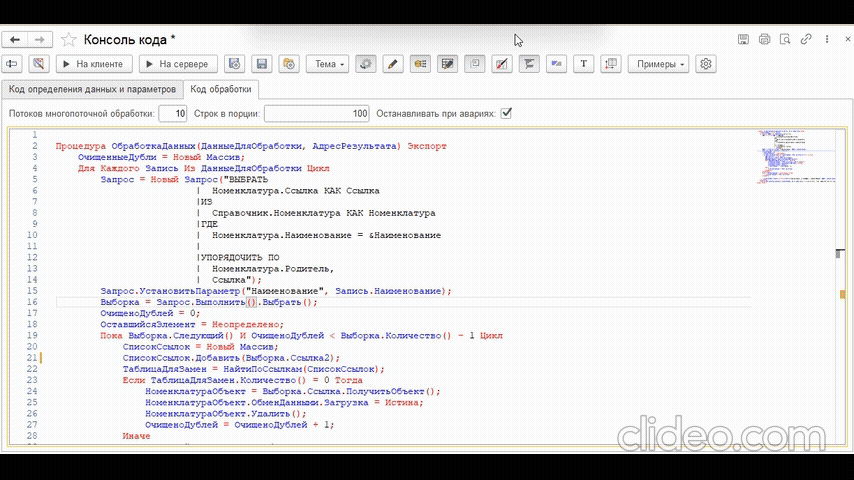
Task: Toggle the orange list toolbar button
Action: click(420, 64)
